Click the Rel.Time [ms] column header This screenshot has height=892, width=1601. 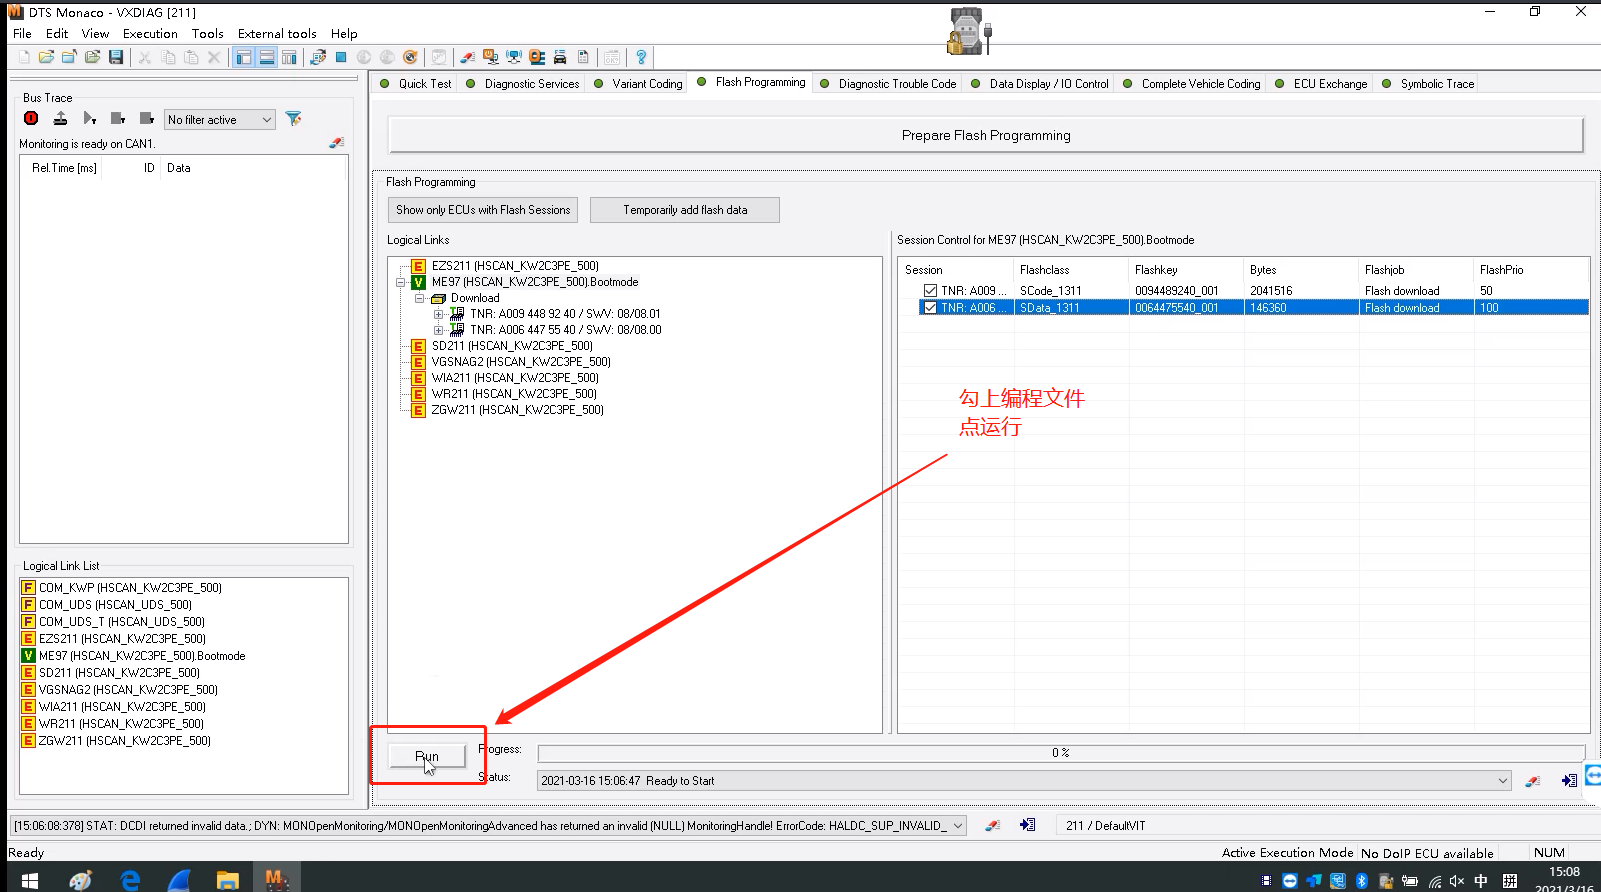pyautogui.click(x=64, y=168)
